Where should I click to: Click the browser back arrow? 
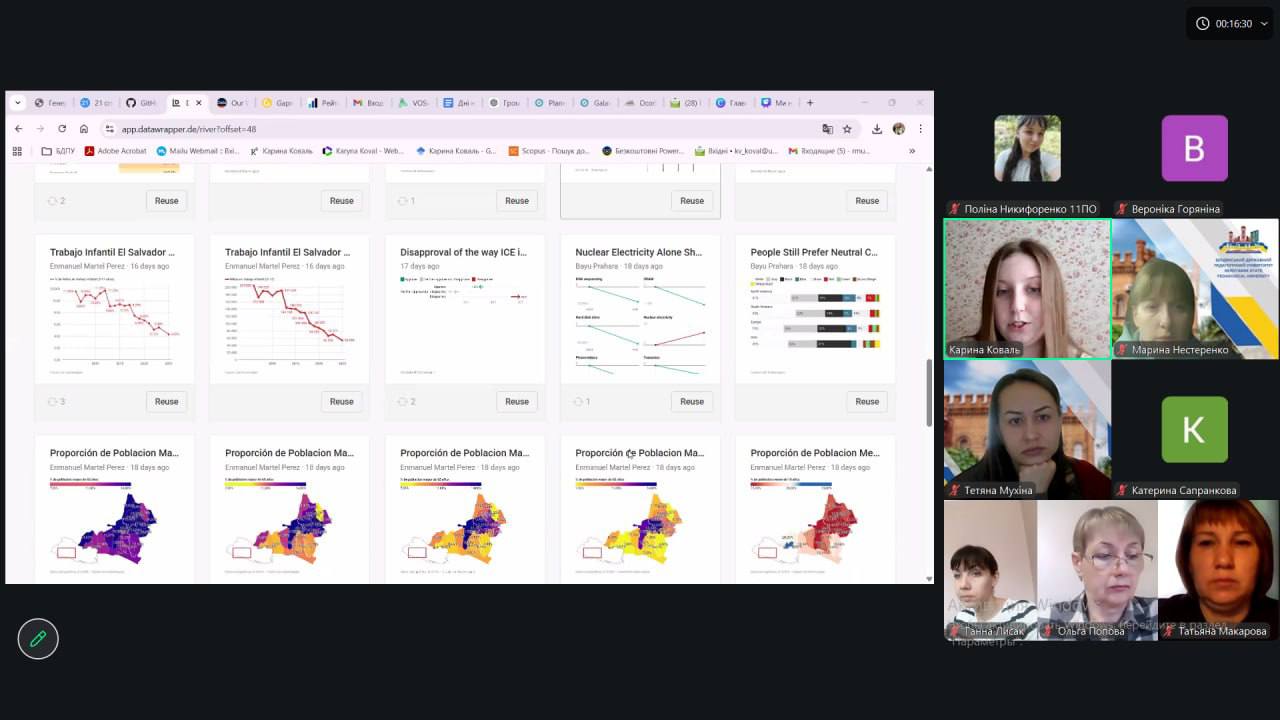pos(18,129)
